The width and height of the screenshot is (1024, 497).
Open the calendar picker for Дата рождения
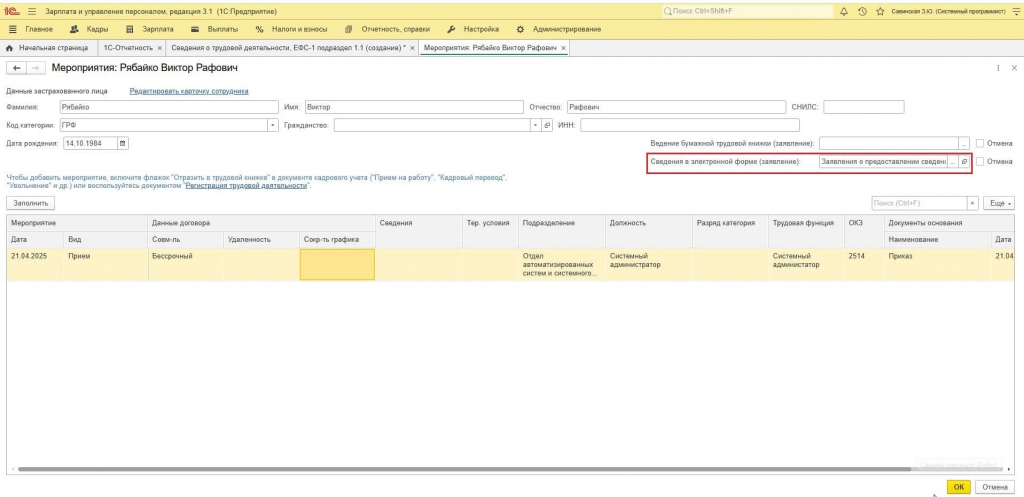pos(123,143)
